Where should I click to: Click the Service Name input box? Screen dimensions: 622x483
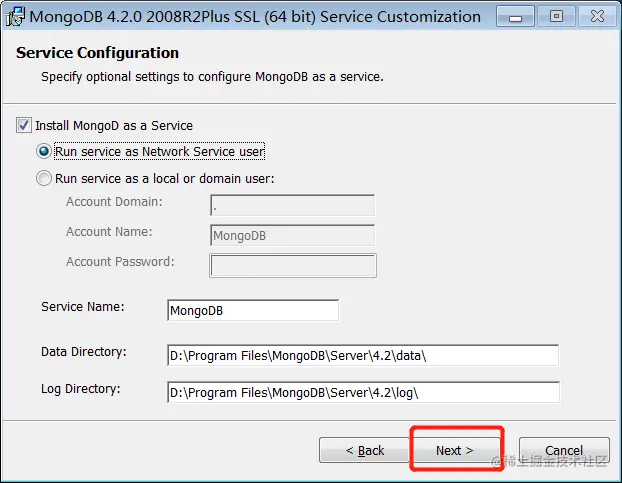tap(252, 310)
